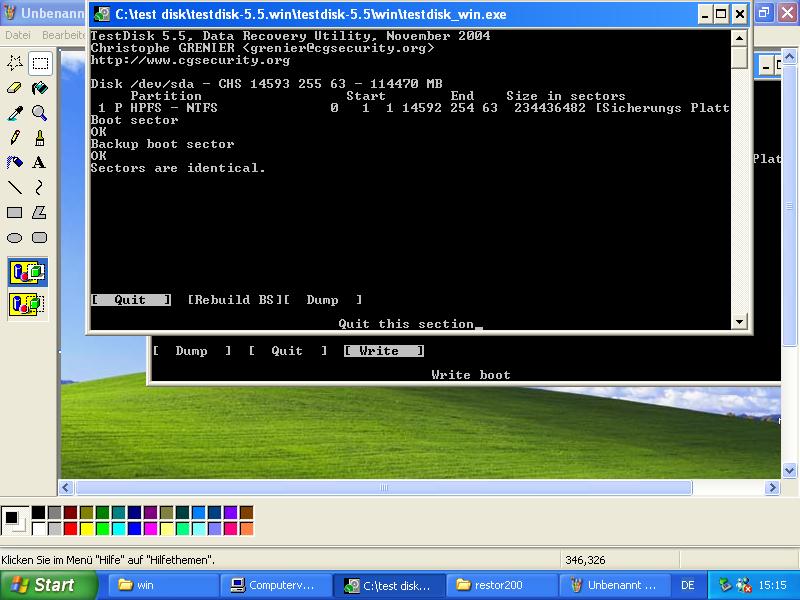Viewport: 800px width, 600px height.
Task: Choose the Eraser tool in Paint
Action: point(14,88)
